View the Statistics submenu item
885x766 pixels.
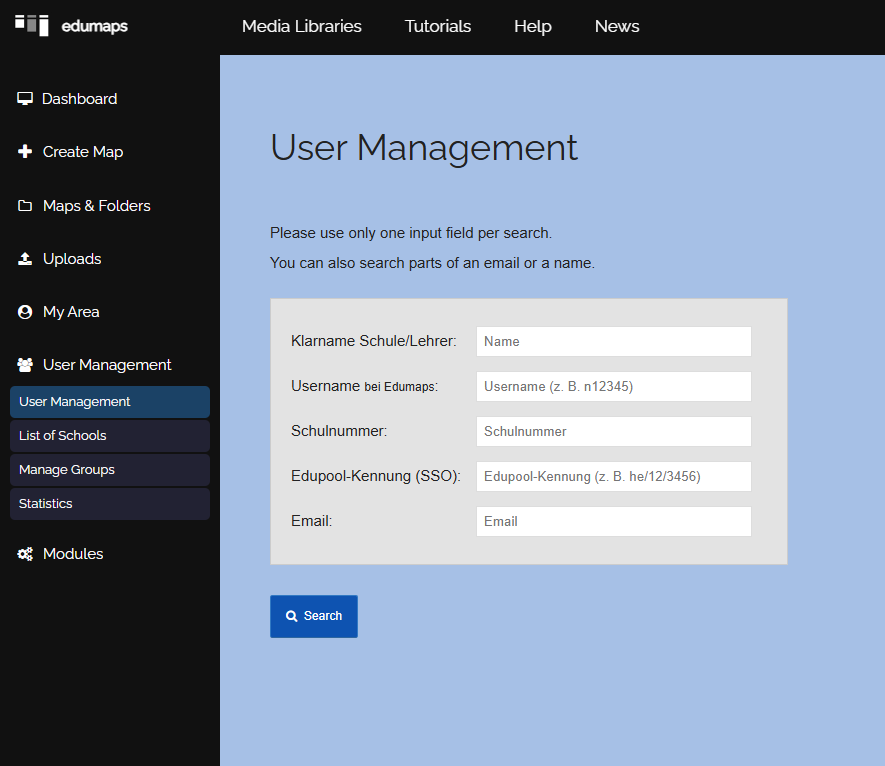coord(110,504)
